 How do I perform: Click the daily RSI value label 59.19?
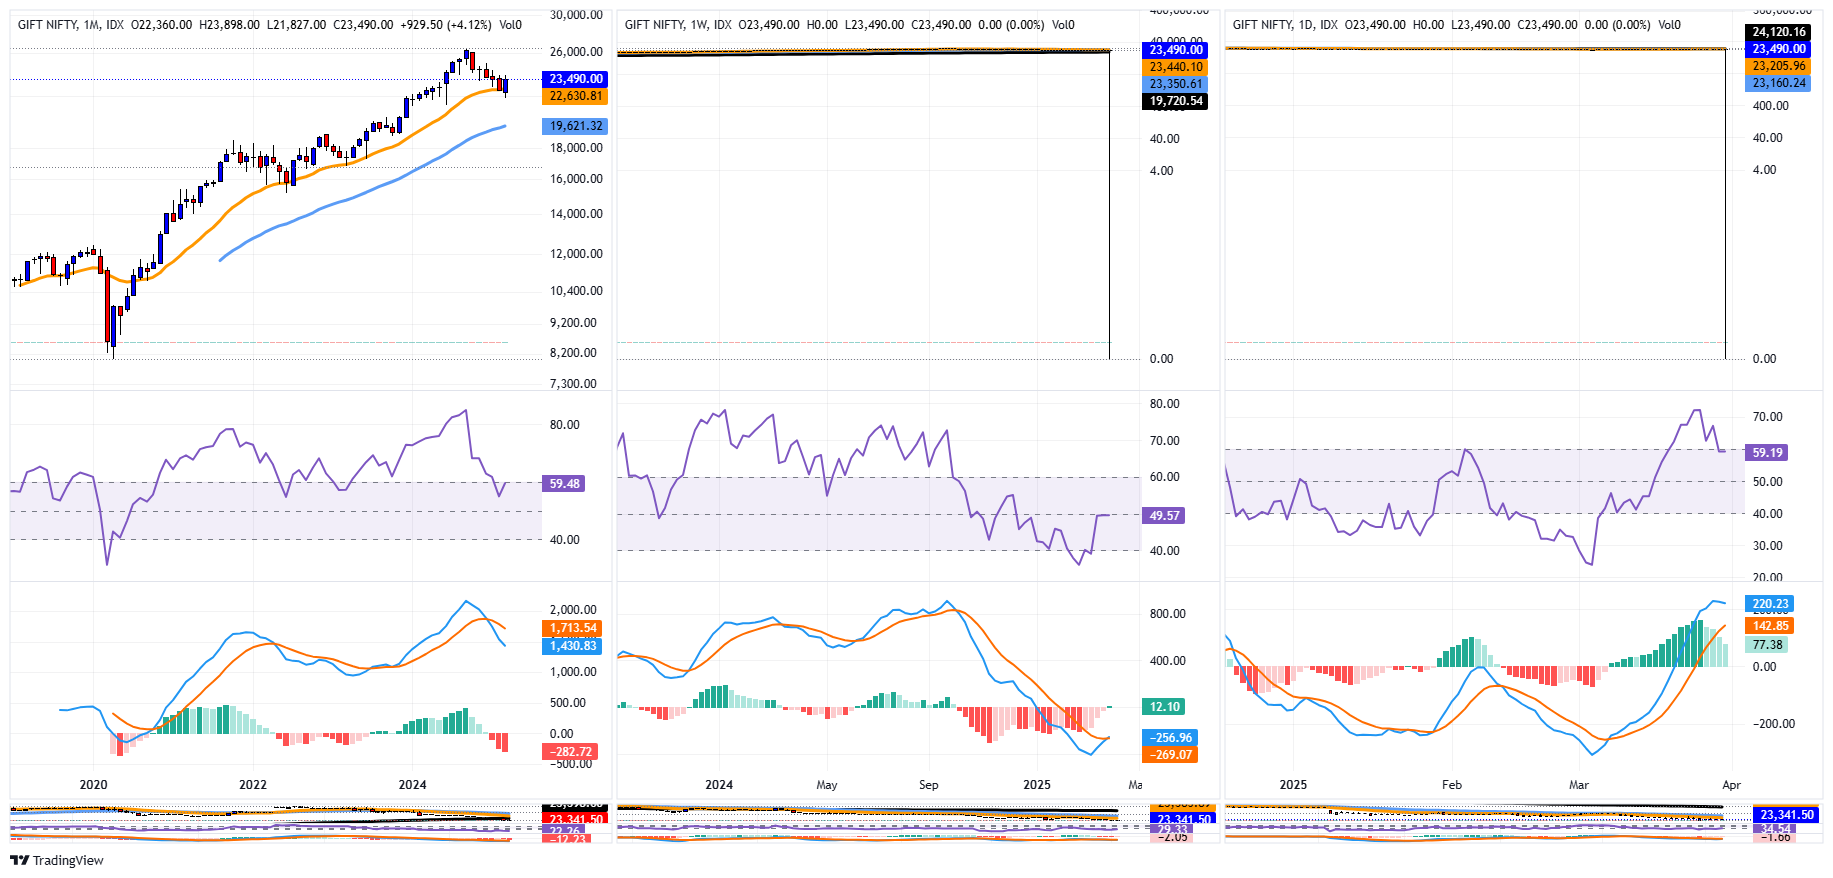pos(1767,453)
